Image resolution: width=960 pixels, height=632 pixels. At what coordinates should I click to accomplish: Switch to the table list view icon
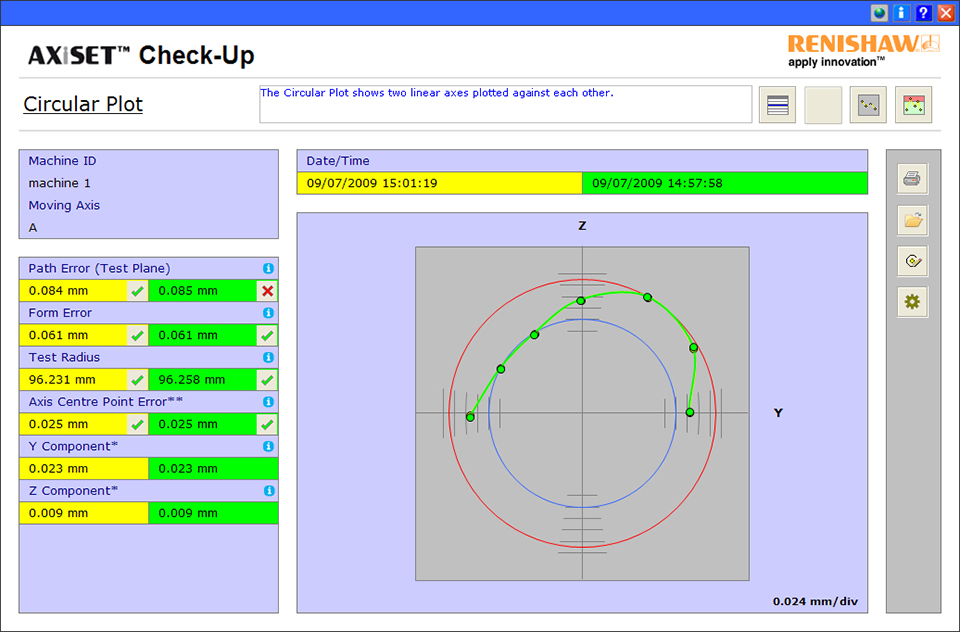click(777, 105)
